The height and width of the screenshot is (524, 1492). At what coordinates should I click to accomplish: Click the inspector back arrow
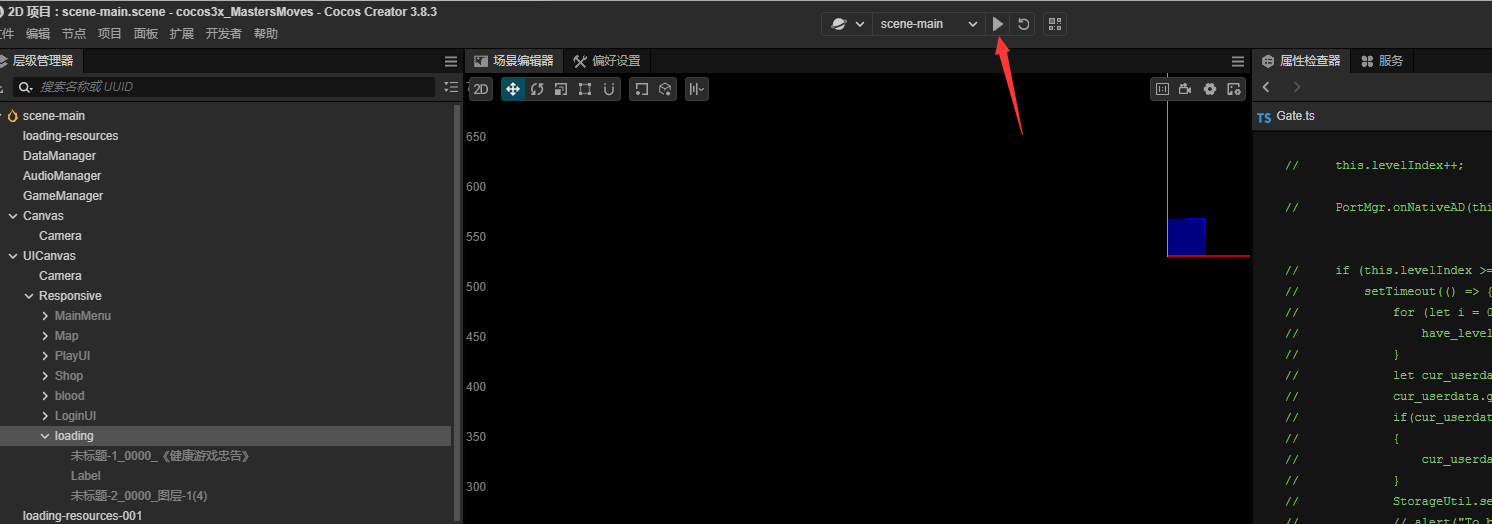[1266, 88]
